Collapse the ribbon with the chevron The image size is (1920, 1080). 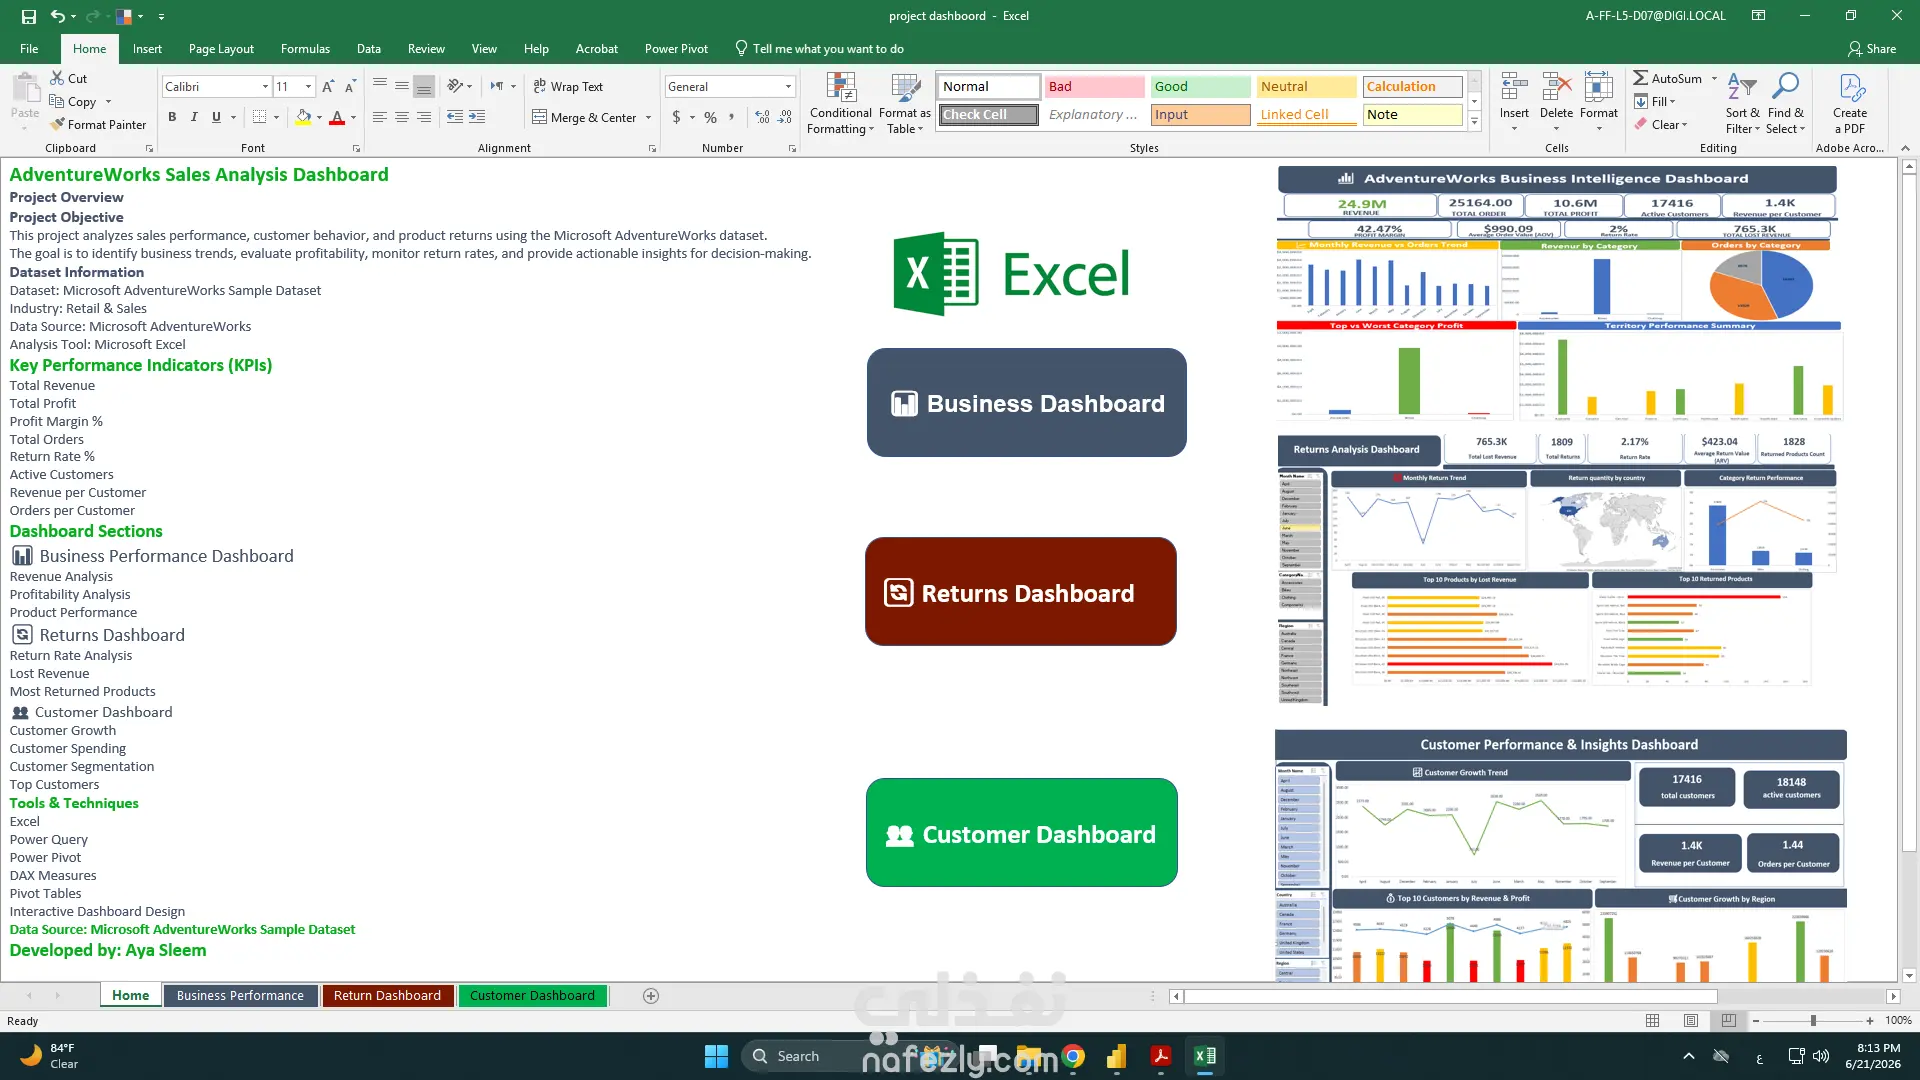(1905, 148)
